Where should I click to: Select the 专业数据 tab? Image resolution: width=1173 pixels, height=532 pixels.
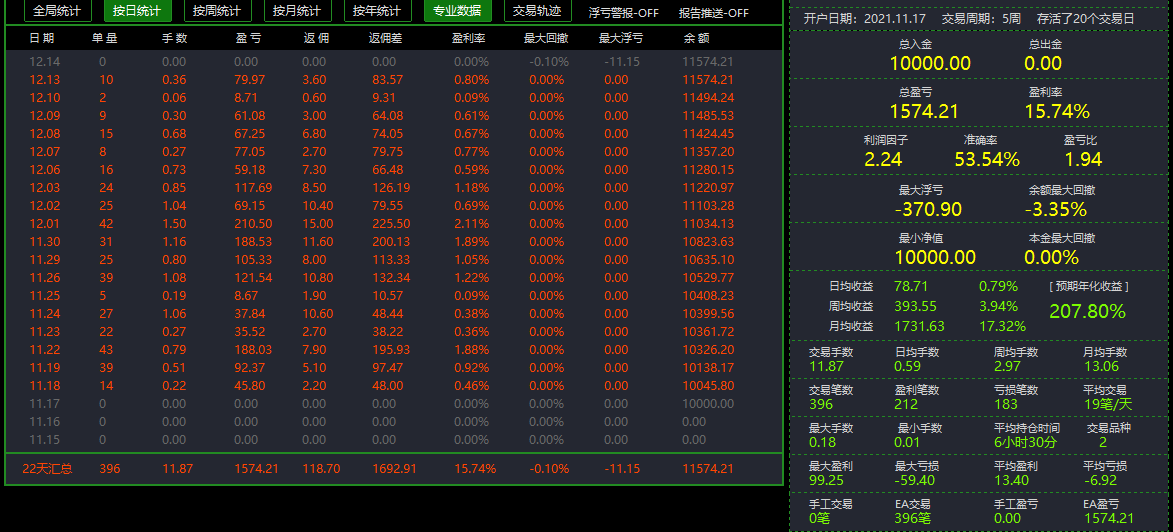click(x=457, y=10)
